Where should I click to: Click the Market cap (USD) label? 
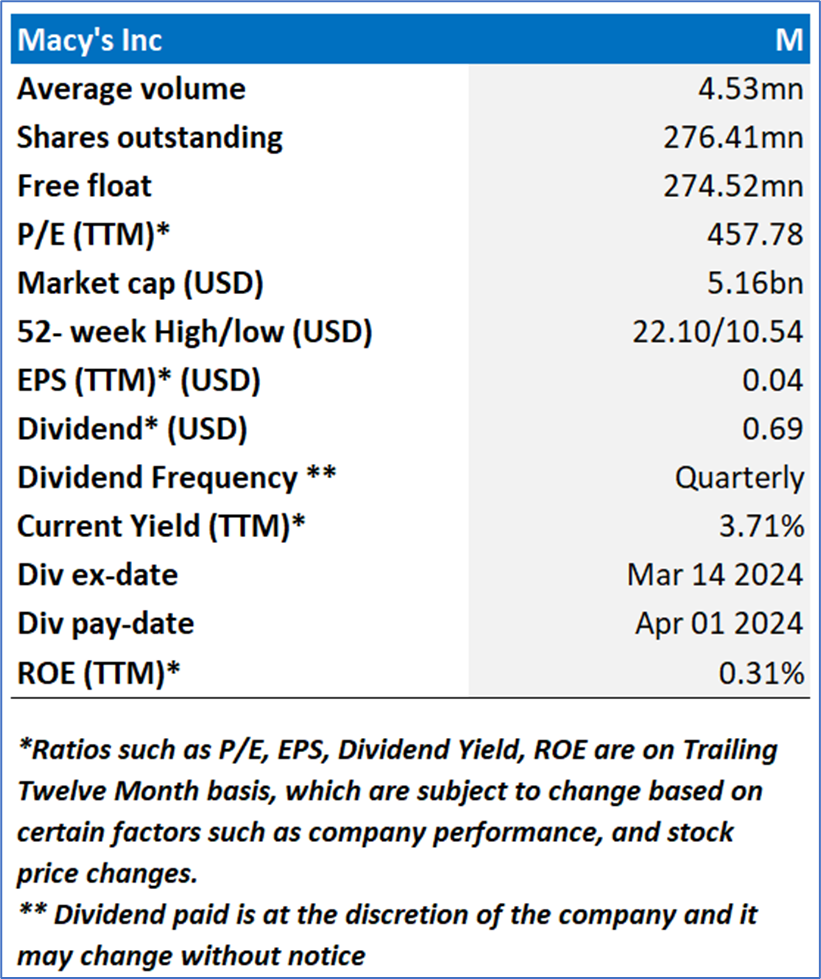[140, 283]
